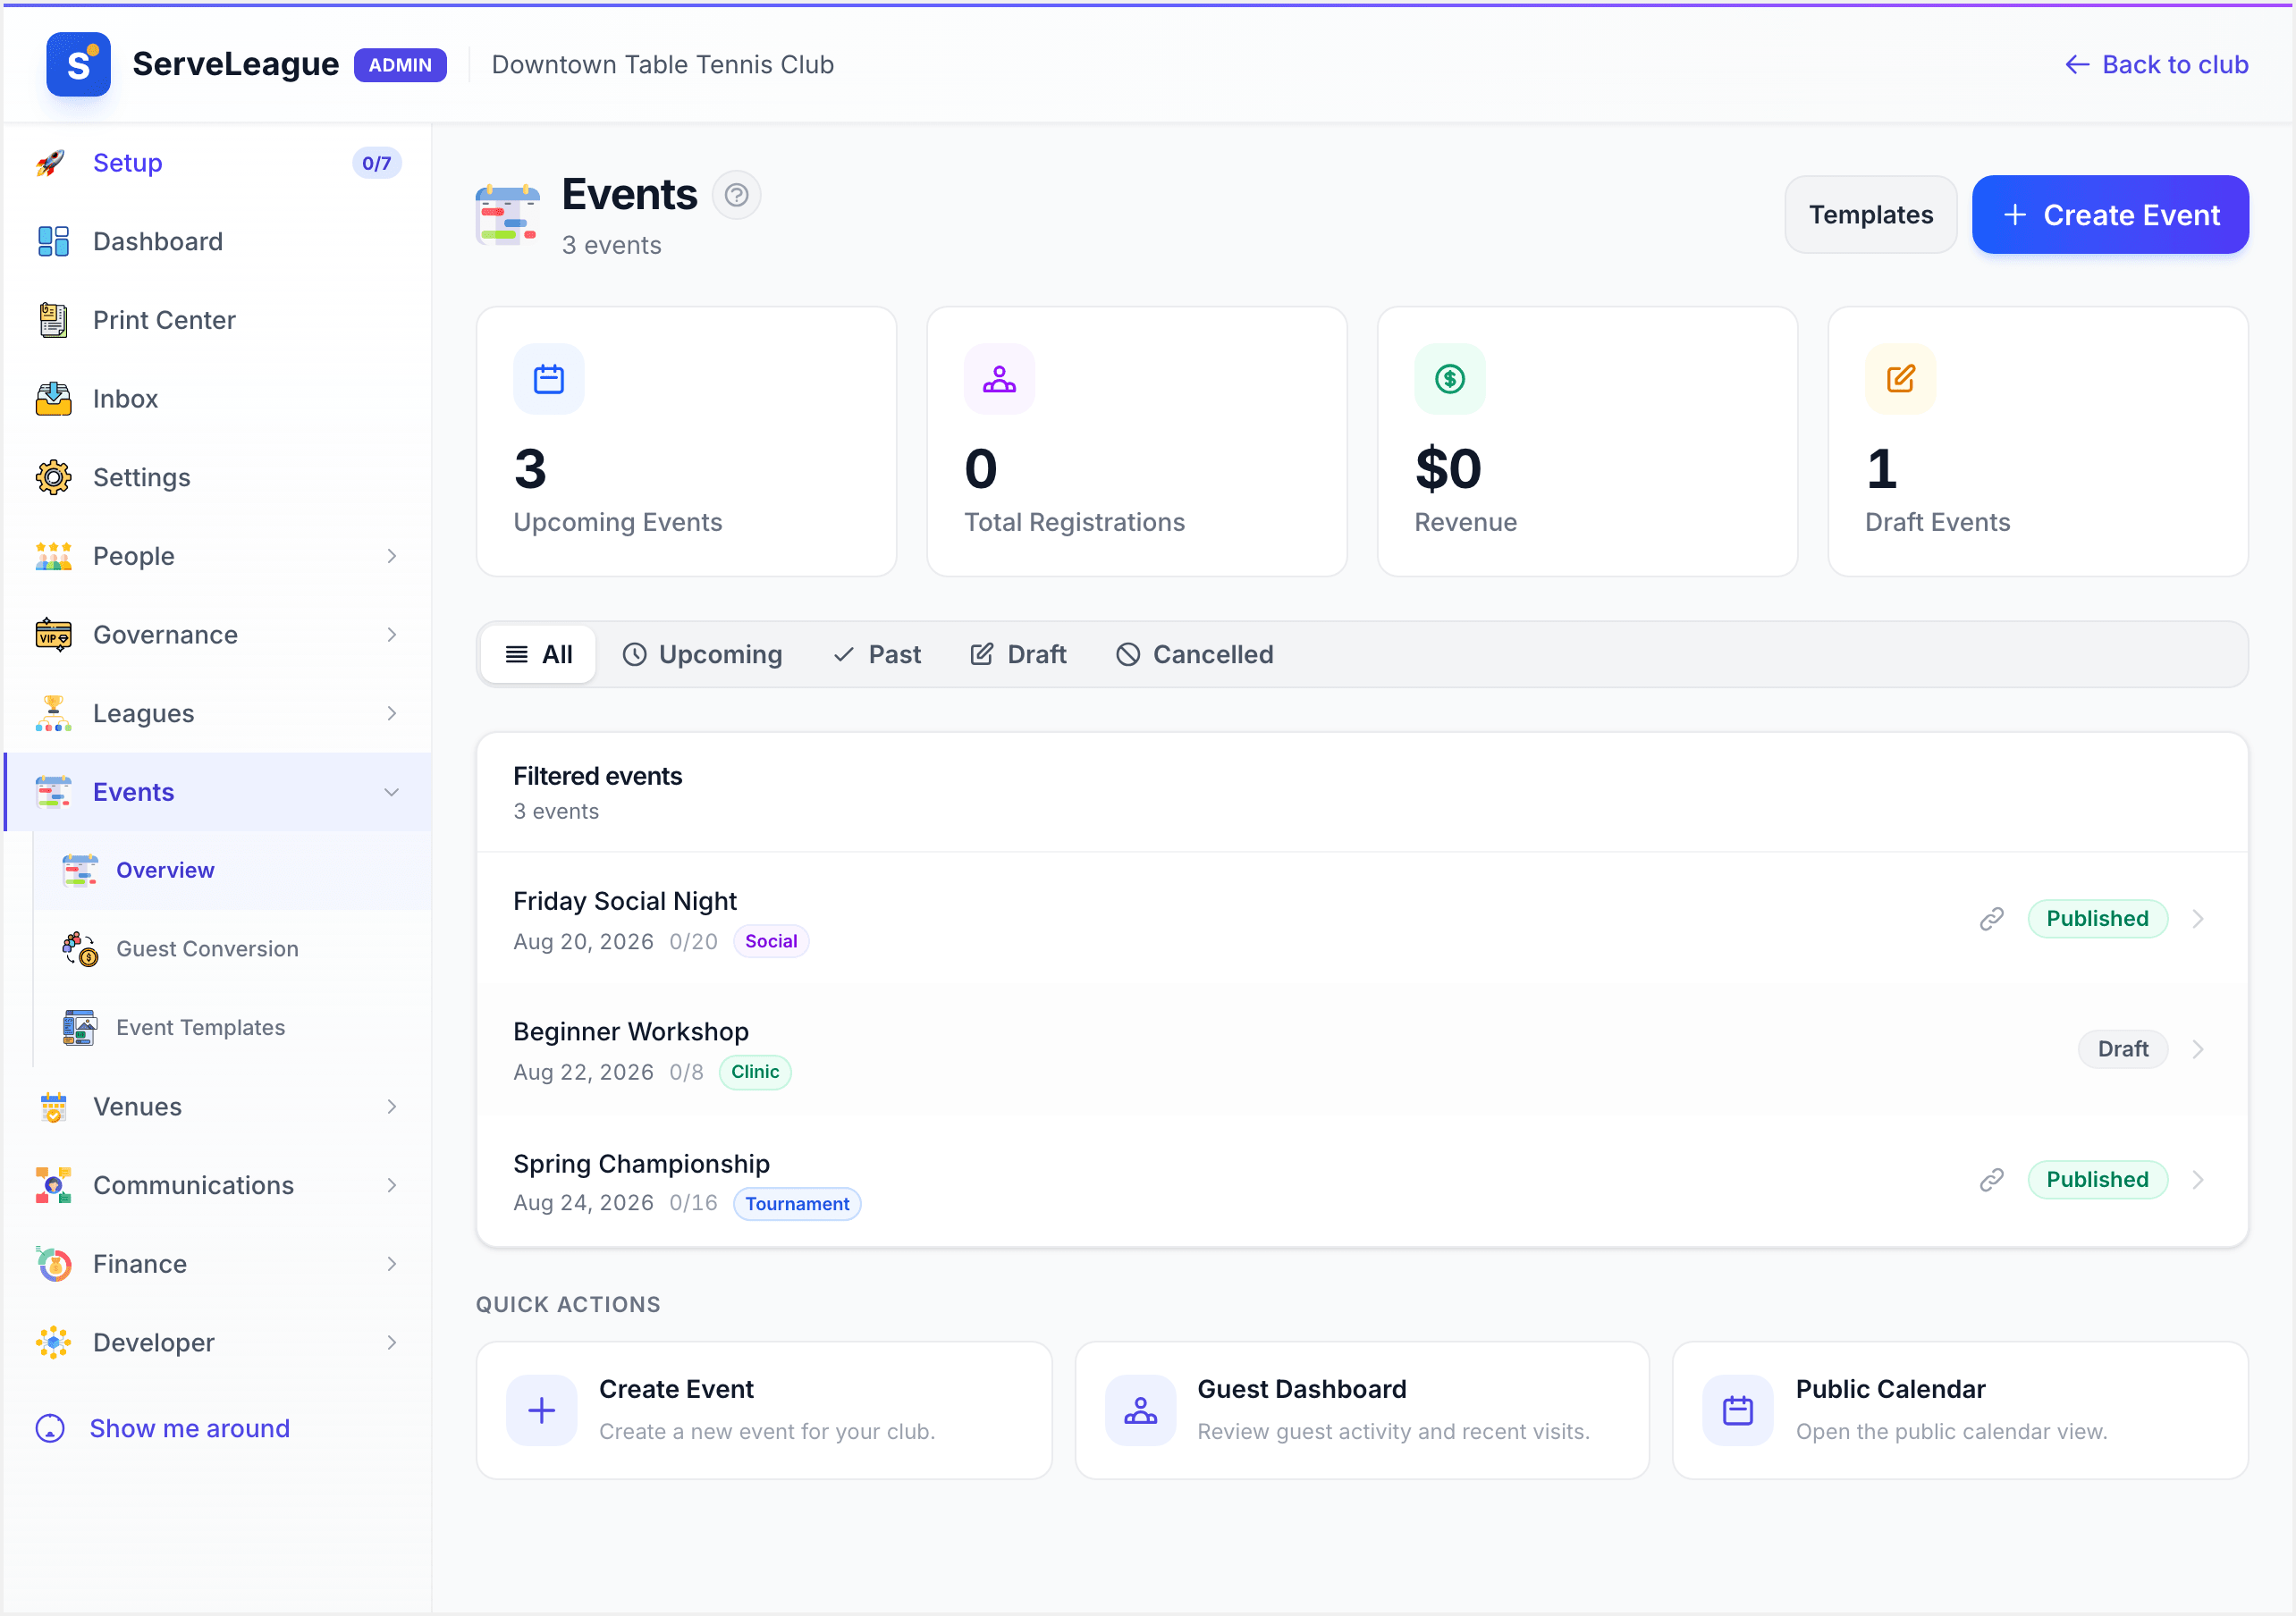Image resolution: width=2296 pixels, height=1616 pixels.
Task: Click the Leagues trophy icon
Action: [53, 714]
